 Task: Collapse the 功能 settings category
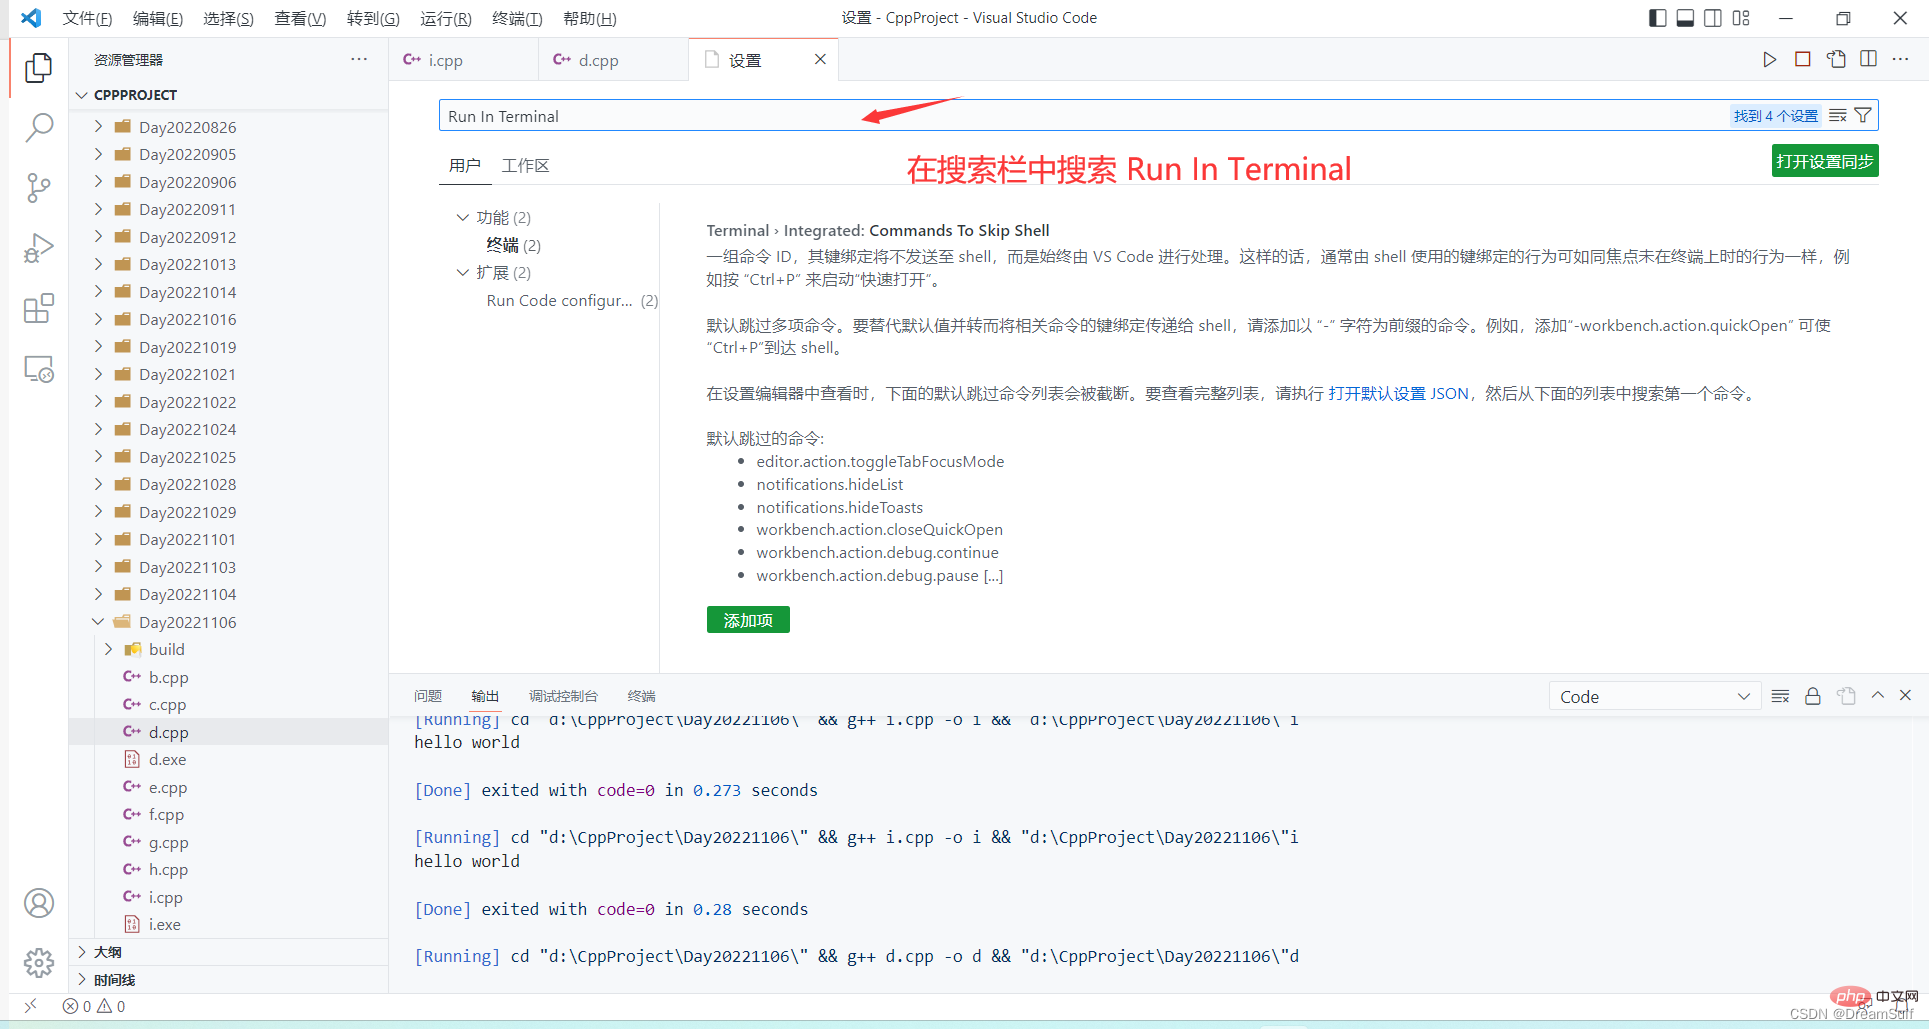pyautogui.click(x=463, y=218)
